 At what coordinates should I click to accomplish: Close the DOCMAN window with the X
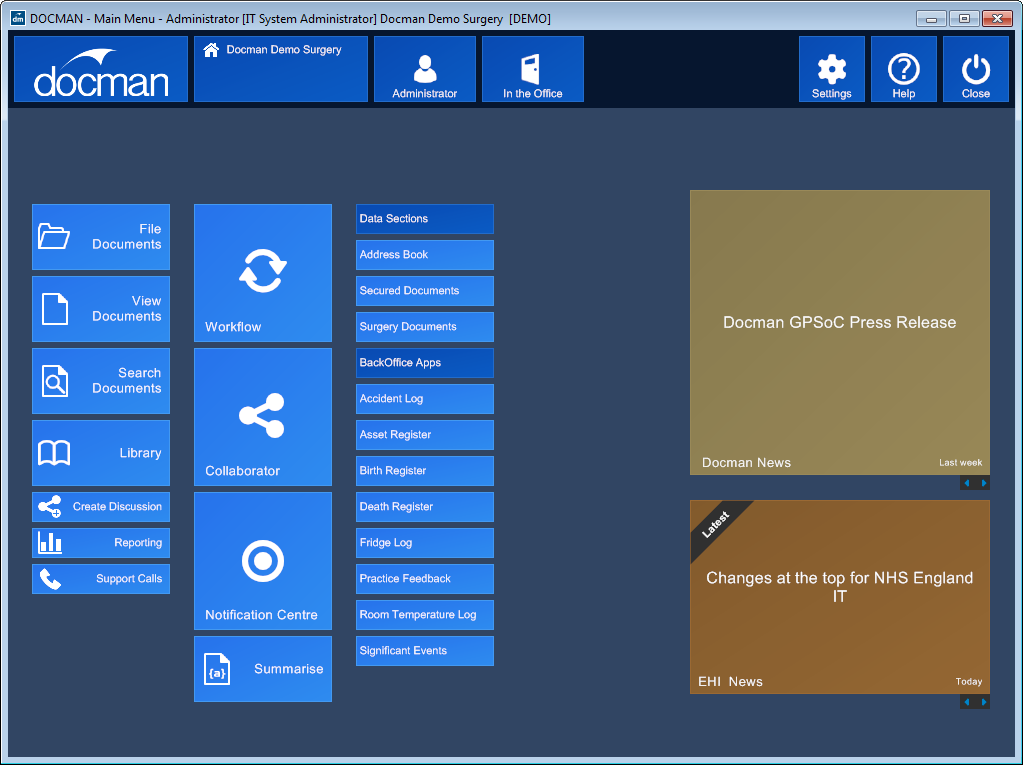click(x=998, y=18)
